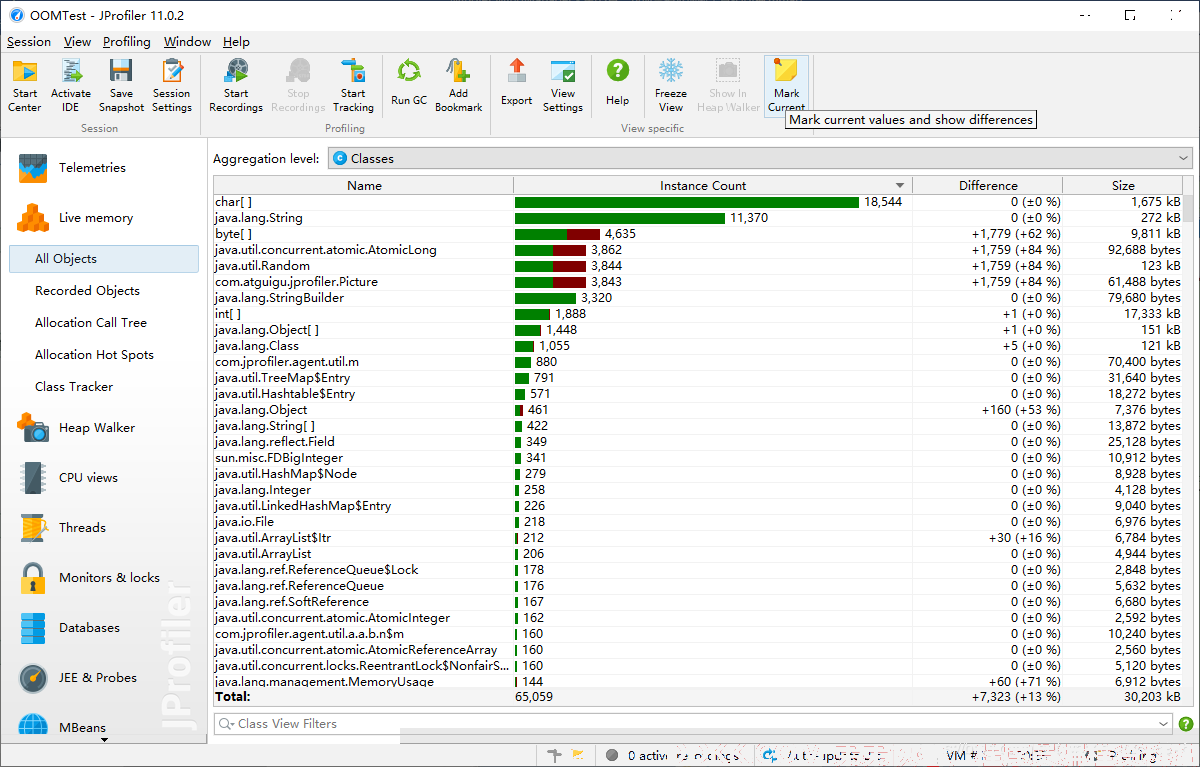This screenshot has width=1200, height=767.
Task: Open the Aggregation level dropdown
Action: tap(760, 158)
